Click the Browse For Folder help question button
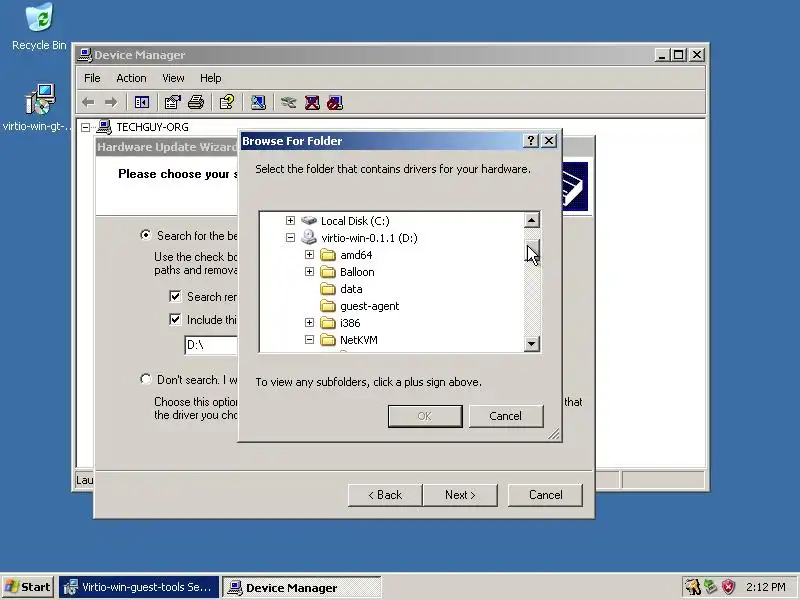This screenshot has height=600, width=800. tap(531, 141)
